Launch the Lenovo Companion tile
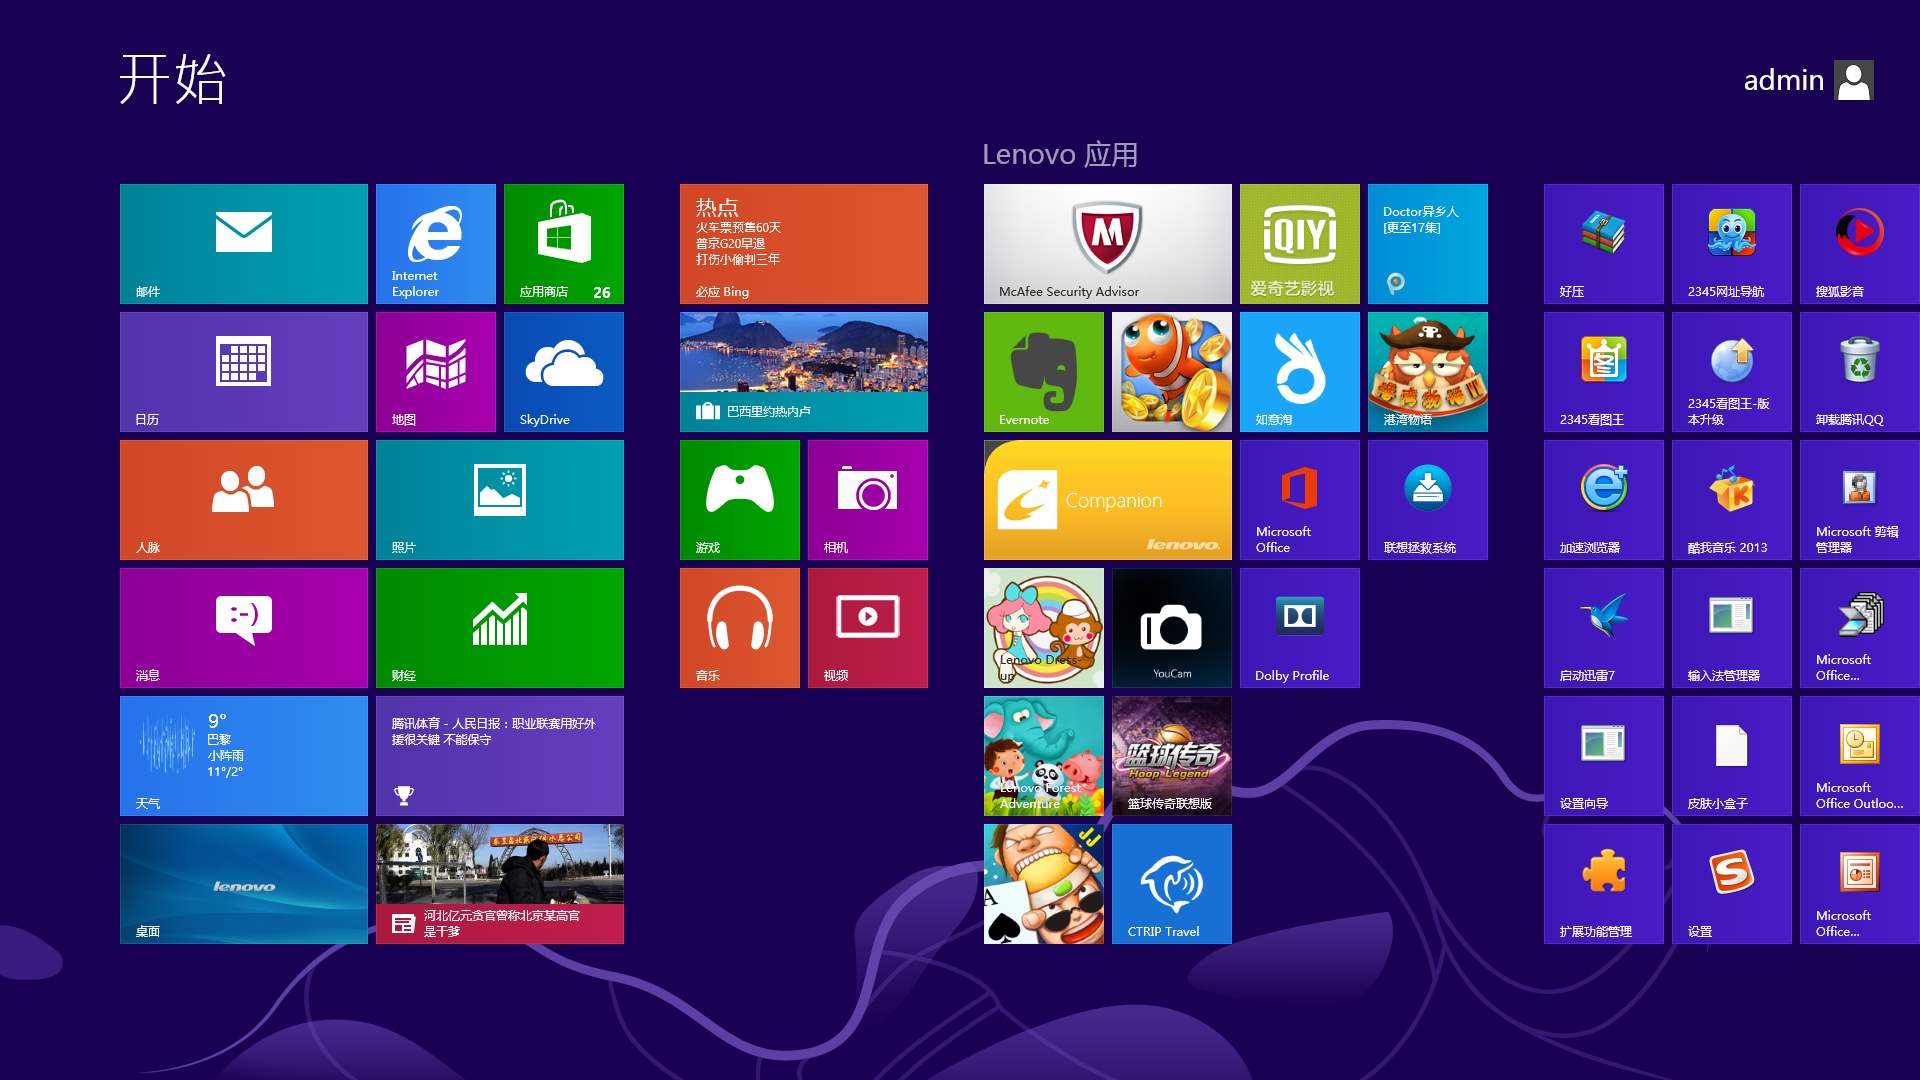 [x=1107, y=499]
